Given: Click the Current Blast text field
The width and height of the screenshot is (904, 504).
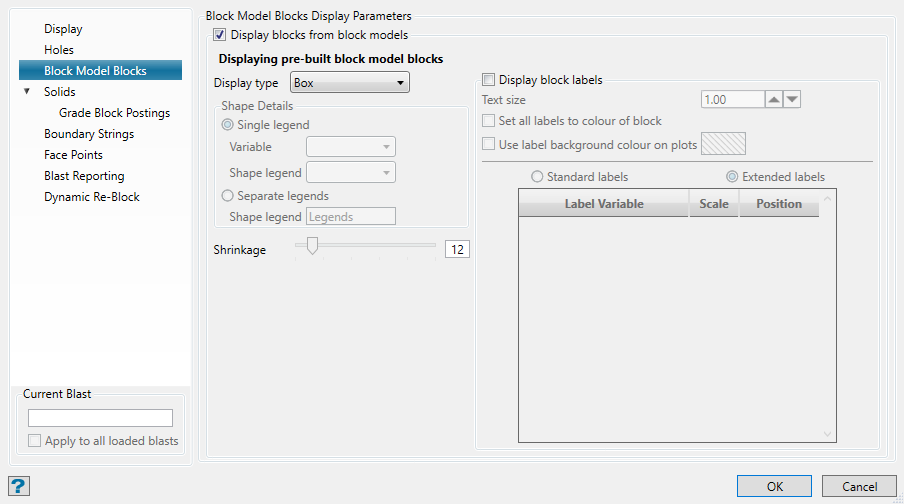Looking at the screenshot, I should [x=100, y=418].
